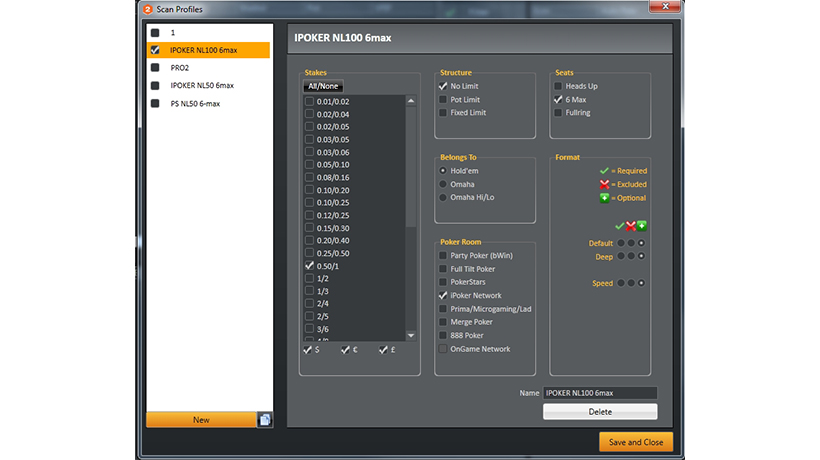Viewport: 820px width, 460px height.
Task: Check Full Tilt Poker room
Action: click(443, 269)
